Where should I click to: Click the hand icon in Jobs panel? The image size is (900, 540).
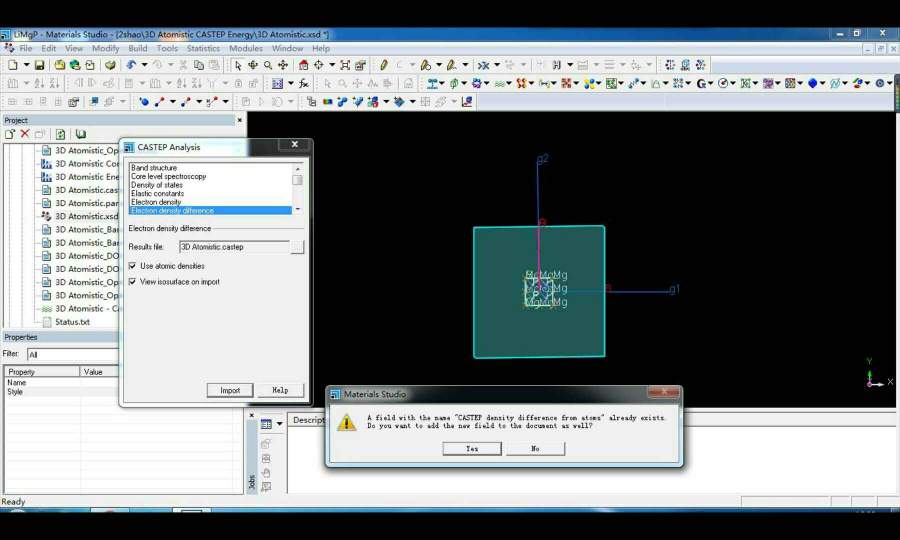tap(266, 473)
